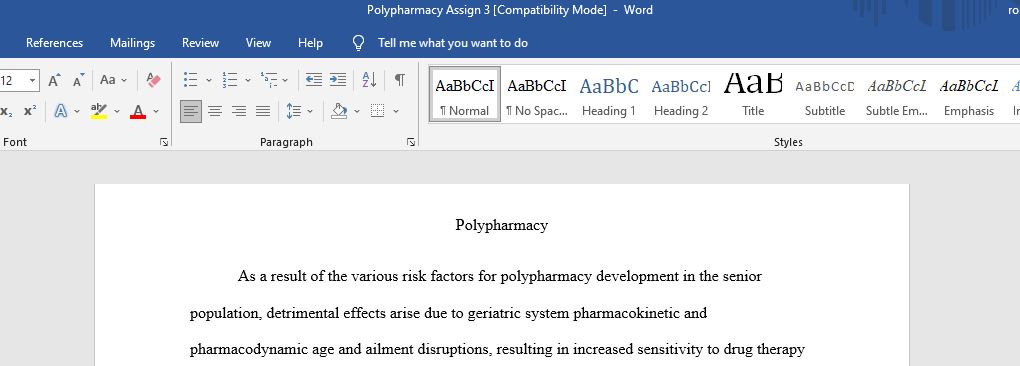Open line and paragraph spacing
The height and width of the screenshot is (366, 1020).
point(293,111)
